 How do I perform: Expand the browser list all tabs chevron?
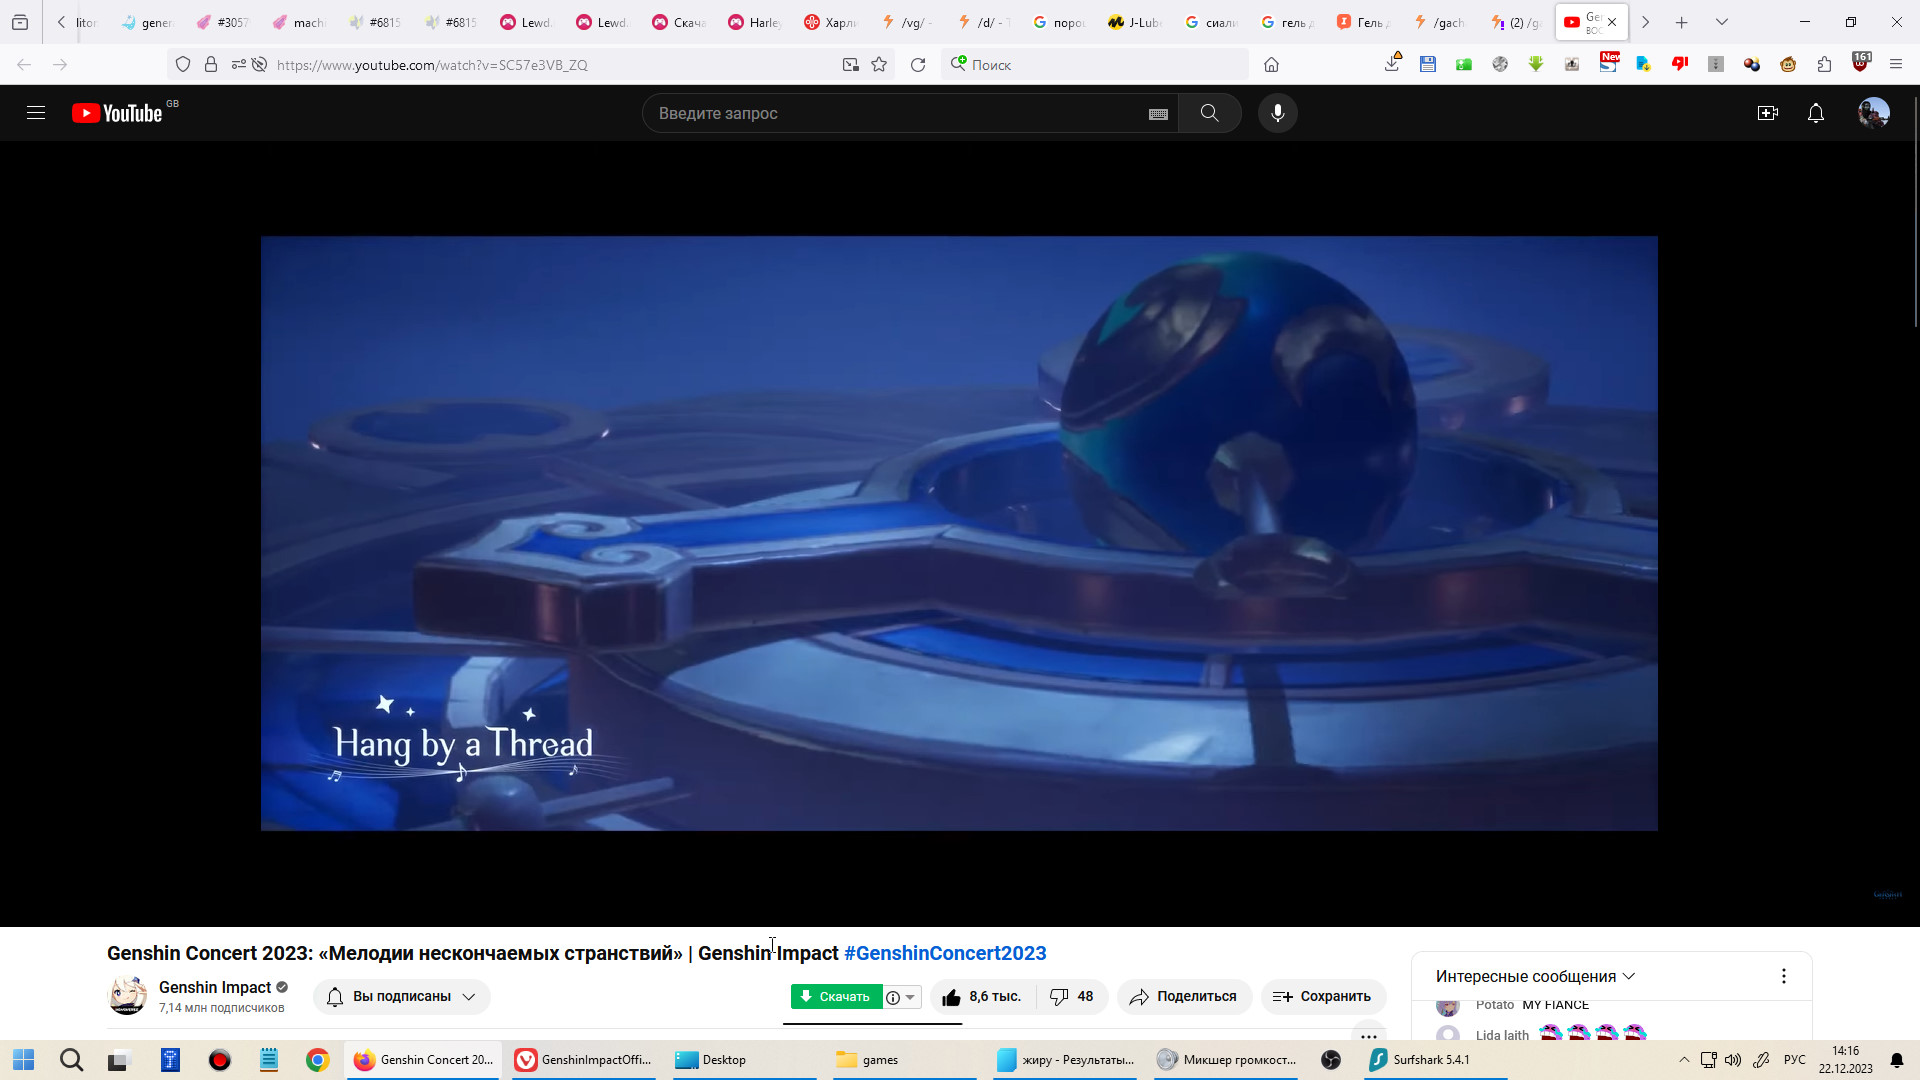point(1722,22)
